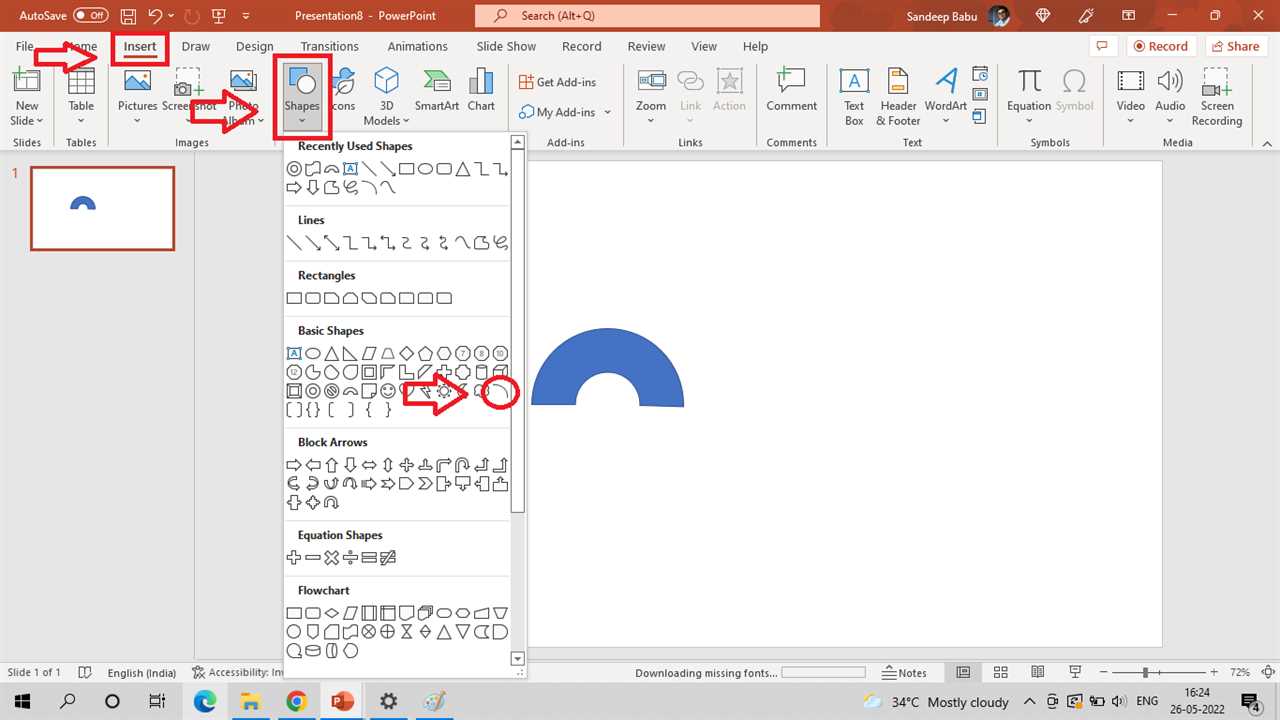Viewport: 1280px width, 720px height.
Task: Insert a Comment using the ribbon
Action: pyautogui.click(x=791, y=90)
